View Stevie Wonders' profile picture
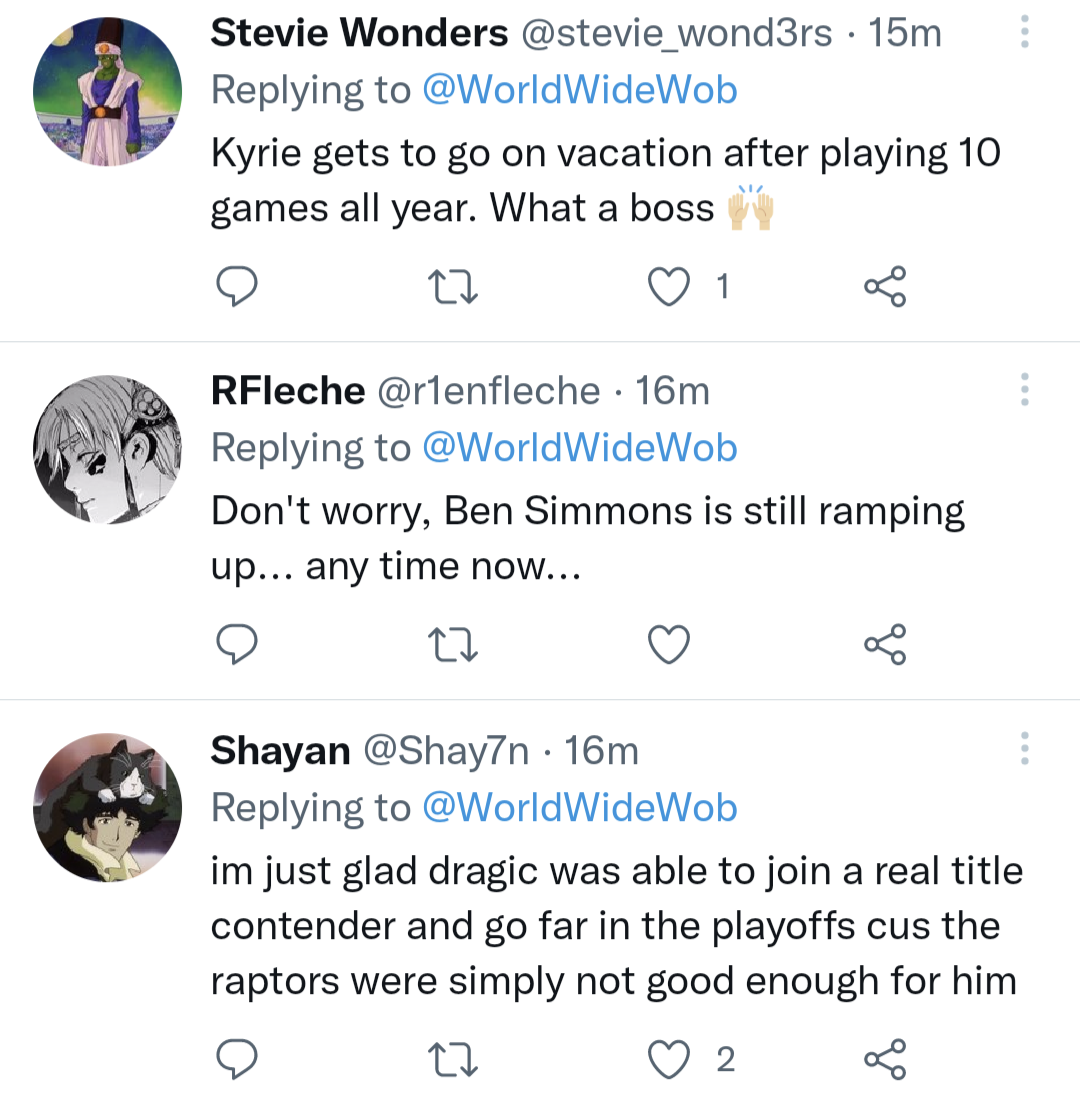1080x1114 pixels. pos(108,91)
